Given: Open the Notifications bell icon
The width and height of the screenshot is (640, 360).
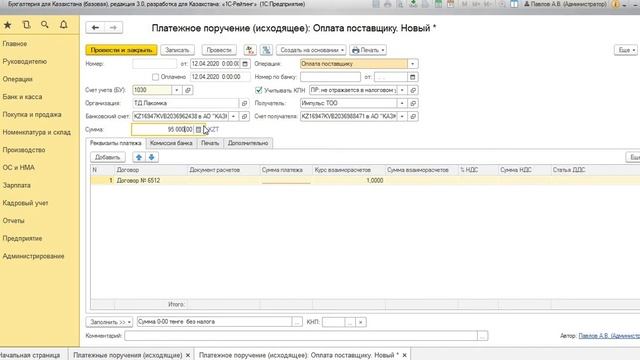Looking at the screenshot, I should coord(64,25).
